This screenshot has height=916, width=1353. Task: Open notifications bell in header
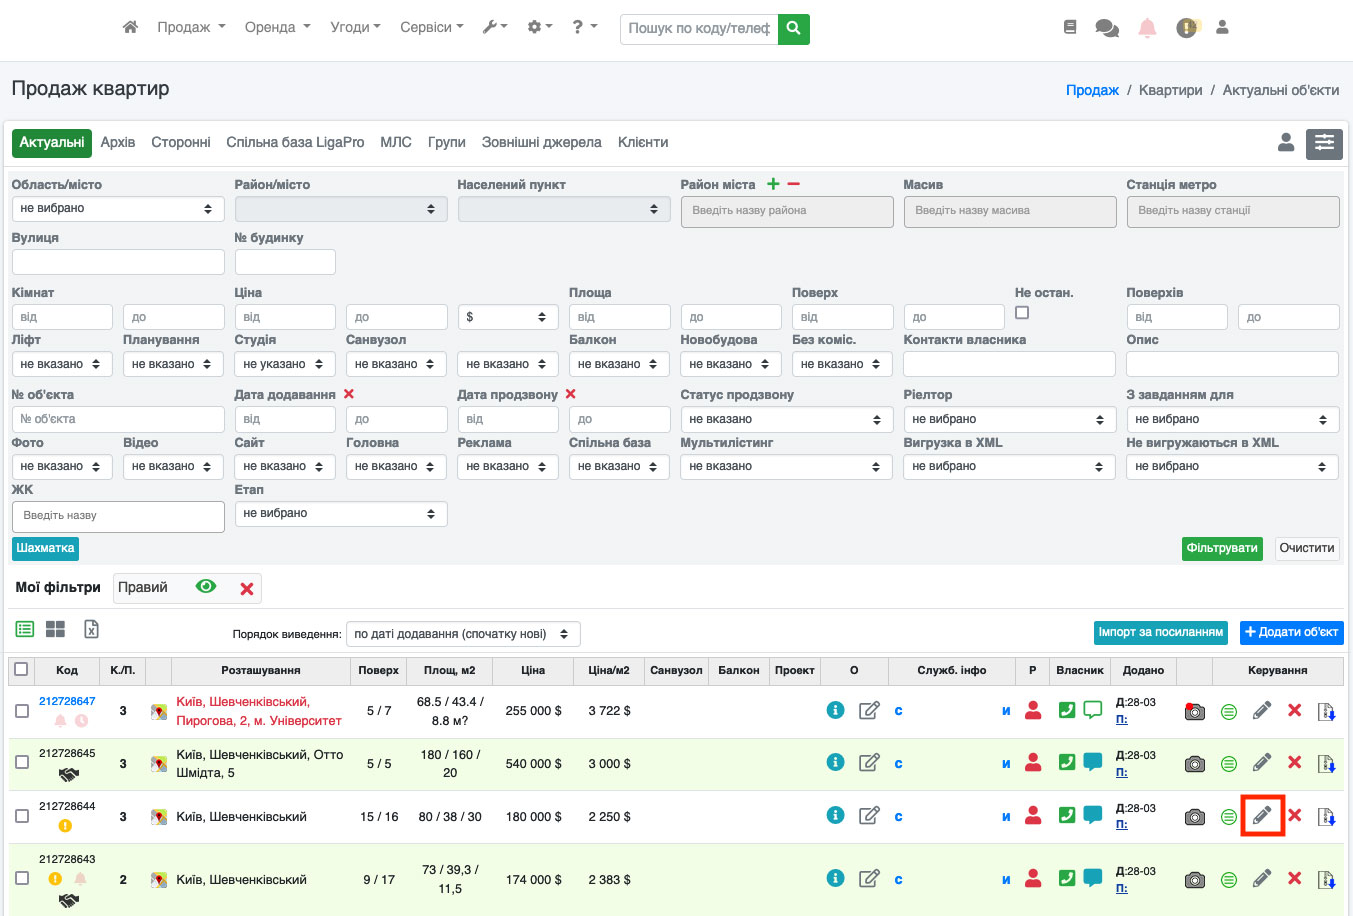pos(1147,28)
